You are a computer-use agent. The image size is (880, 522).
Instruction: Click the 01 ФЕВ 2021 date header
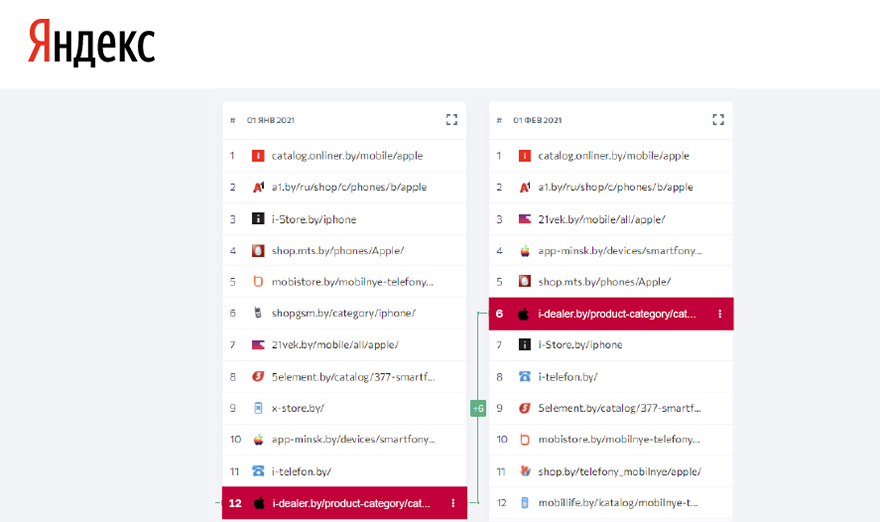point(537,120)
